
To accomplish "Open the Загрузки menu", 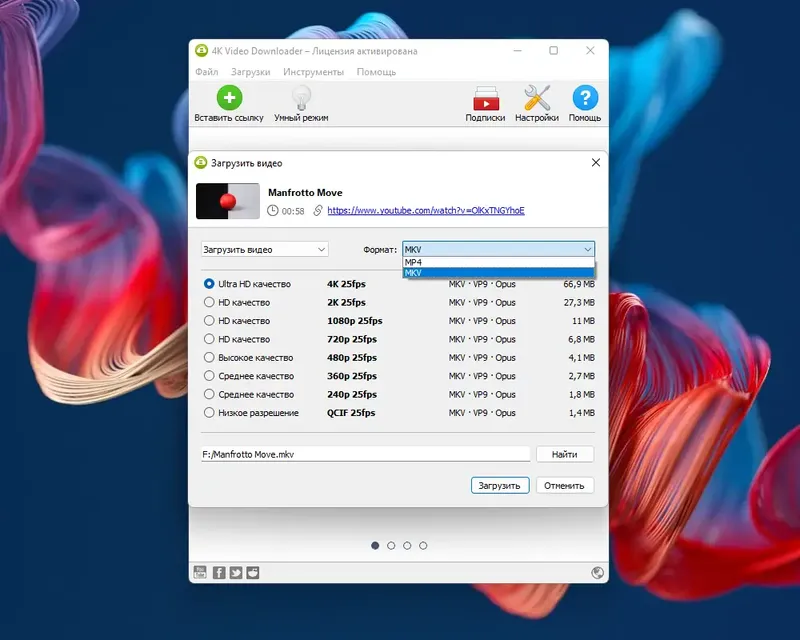I will (x=250, y=71).
